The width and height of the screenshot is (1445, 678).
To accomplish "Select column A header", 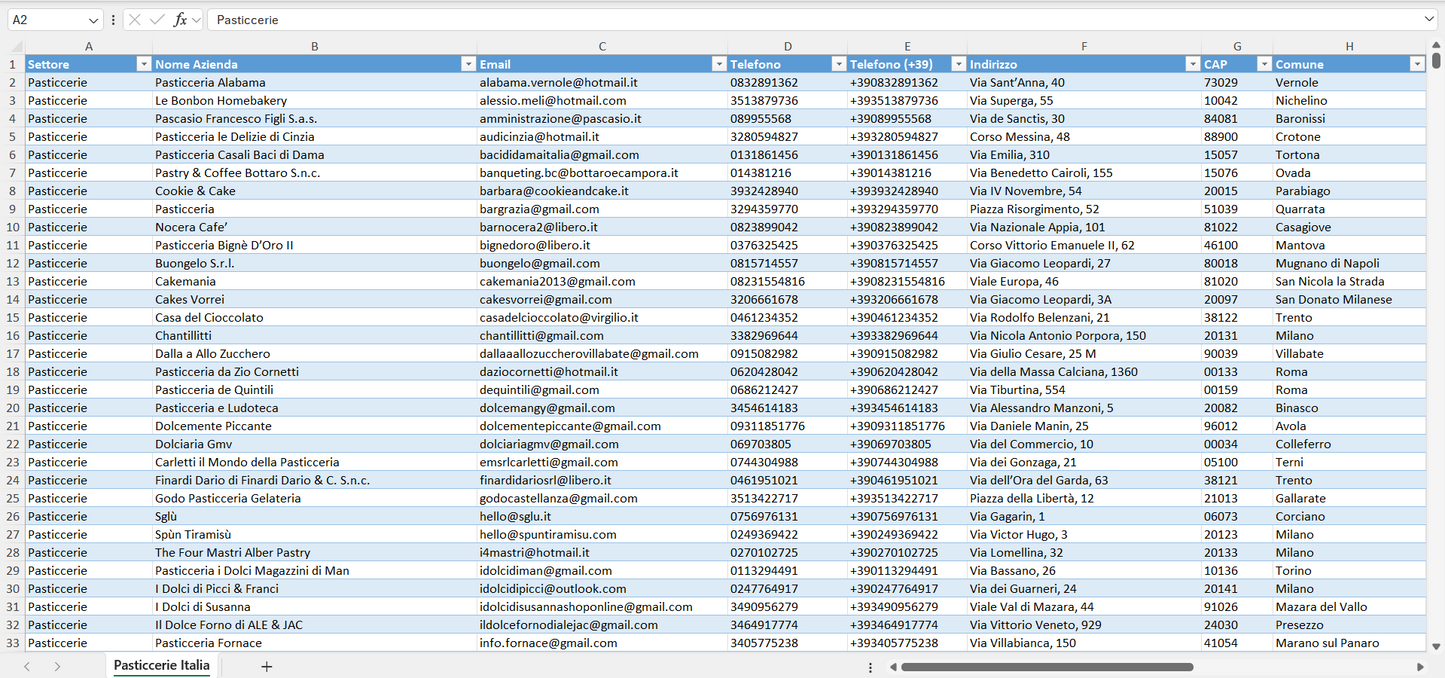I will pyautogui.click(x=89, y=46).
